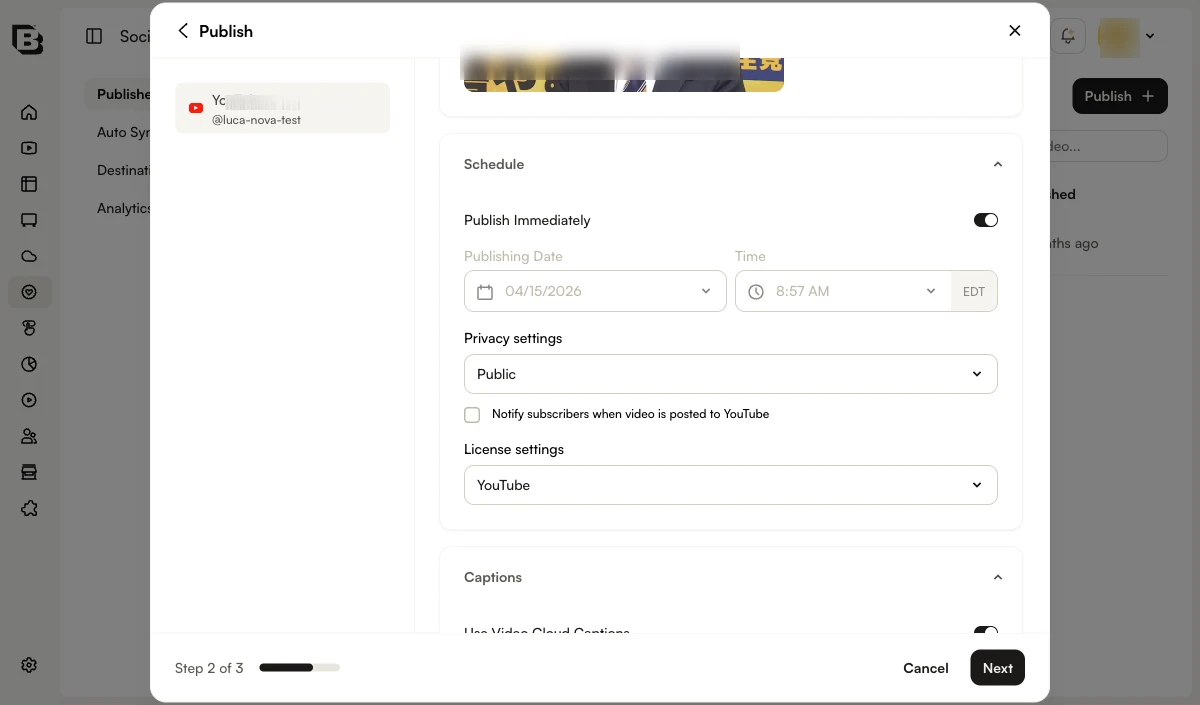The height and width of the screenshot is (705, 1200).
Task: Open the storefront icon in sidebar
Action: [x=29, y=472]
